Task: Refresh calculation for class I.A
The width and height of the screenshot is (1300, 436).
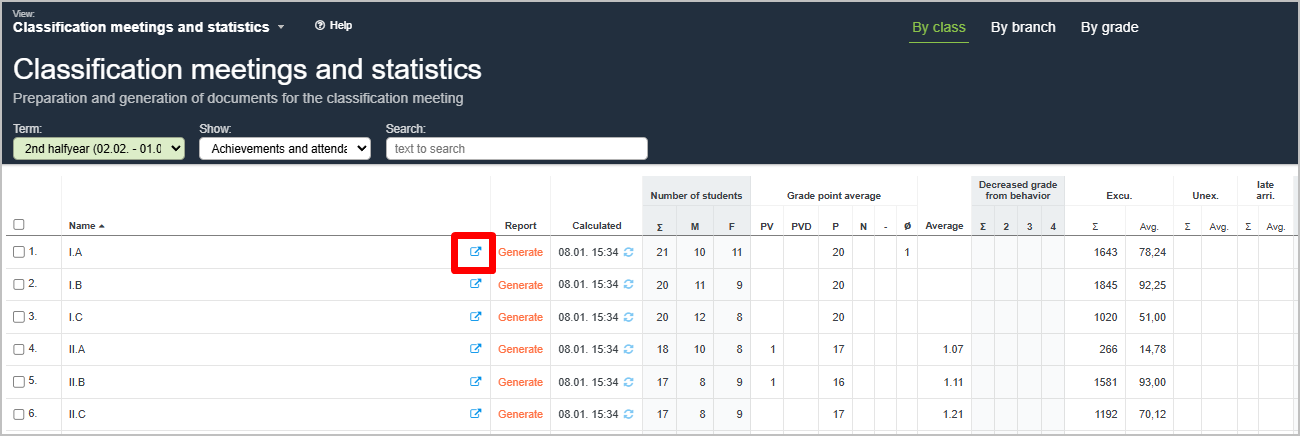Action: point(629,252)
